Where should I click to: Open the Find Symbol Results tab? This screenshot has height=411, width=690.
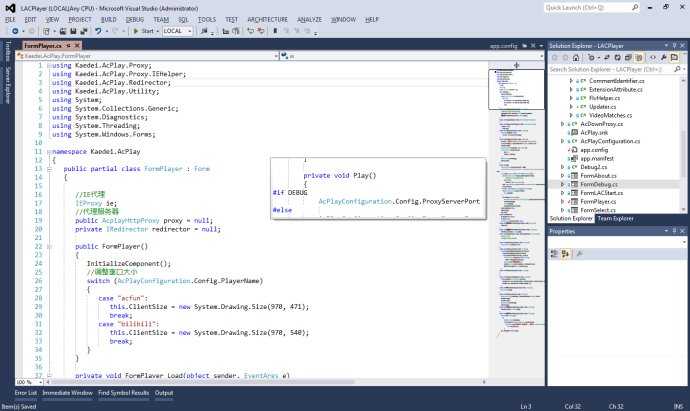click(x=123, y=393)
